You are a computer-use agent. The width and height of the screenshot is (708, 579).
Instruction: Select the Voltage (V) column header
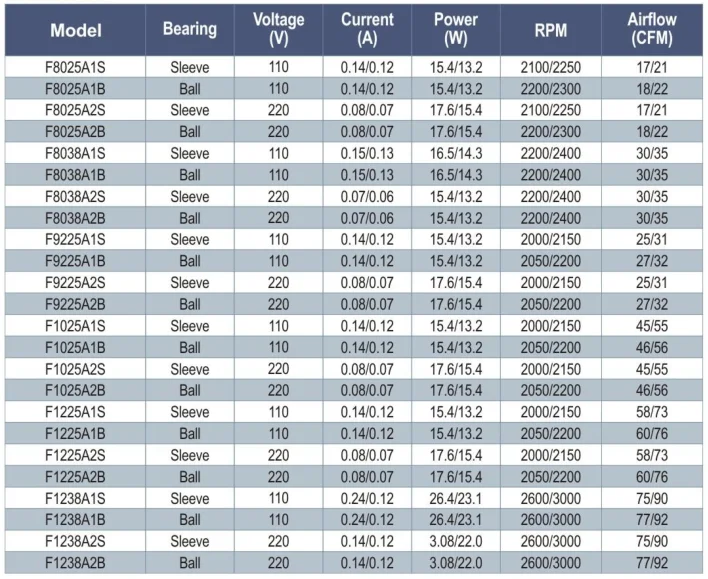click(278, 30)
